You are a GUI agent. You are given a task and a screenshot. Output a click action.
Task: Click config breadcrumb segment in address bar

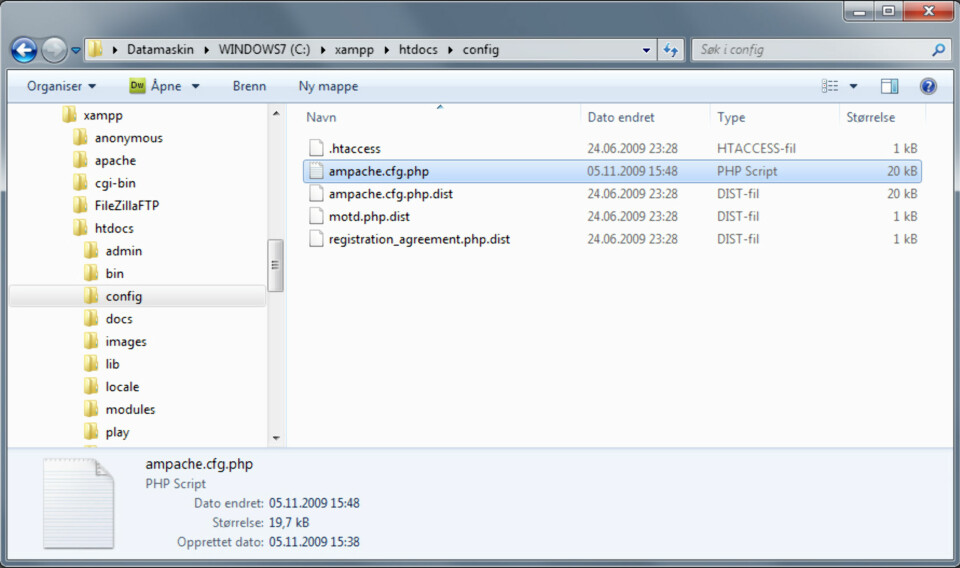coord(481,50)
